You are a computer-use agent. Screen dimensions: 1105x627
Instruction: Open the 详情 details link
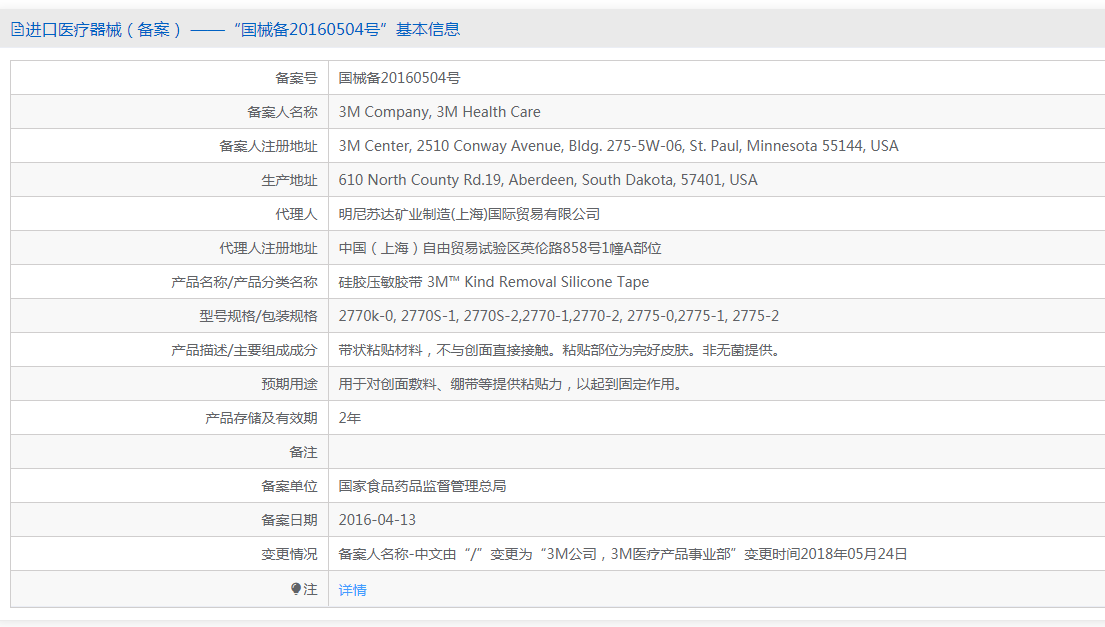(352, 590)
